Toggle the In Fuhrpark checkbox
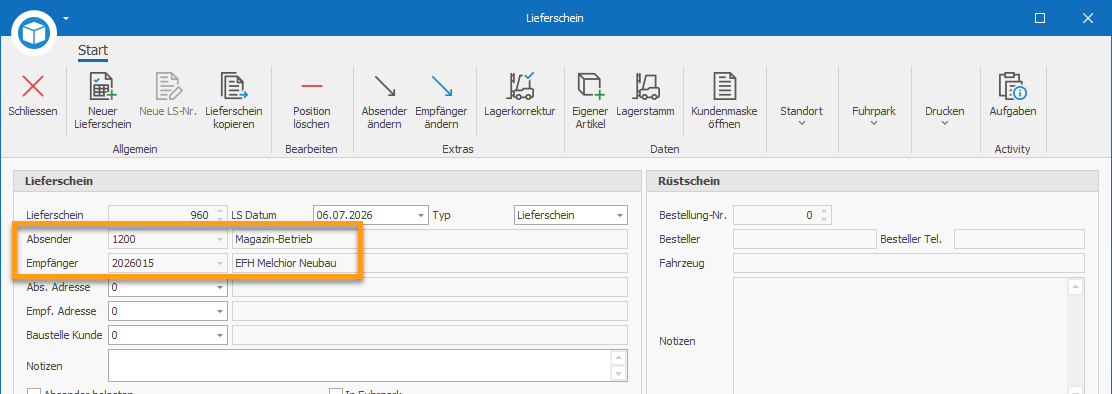Viewport: 1112px width, 394px height. (x=336, y=393)
